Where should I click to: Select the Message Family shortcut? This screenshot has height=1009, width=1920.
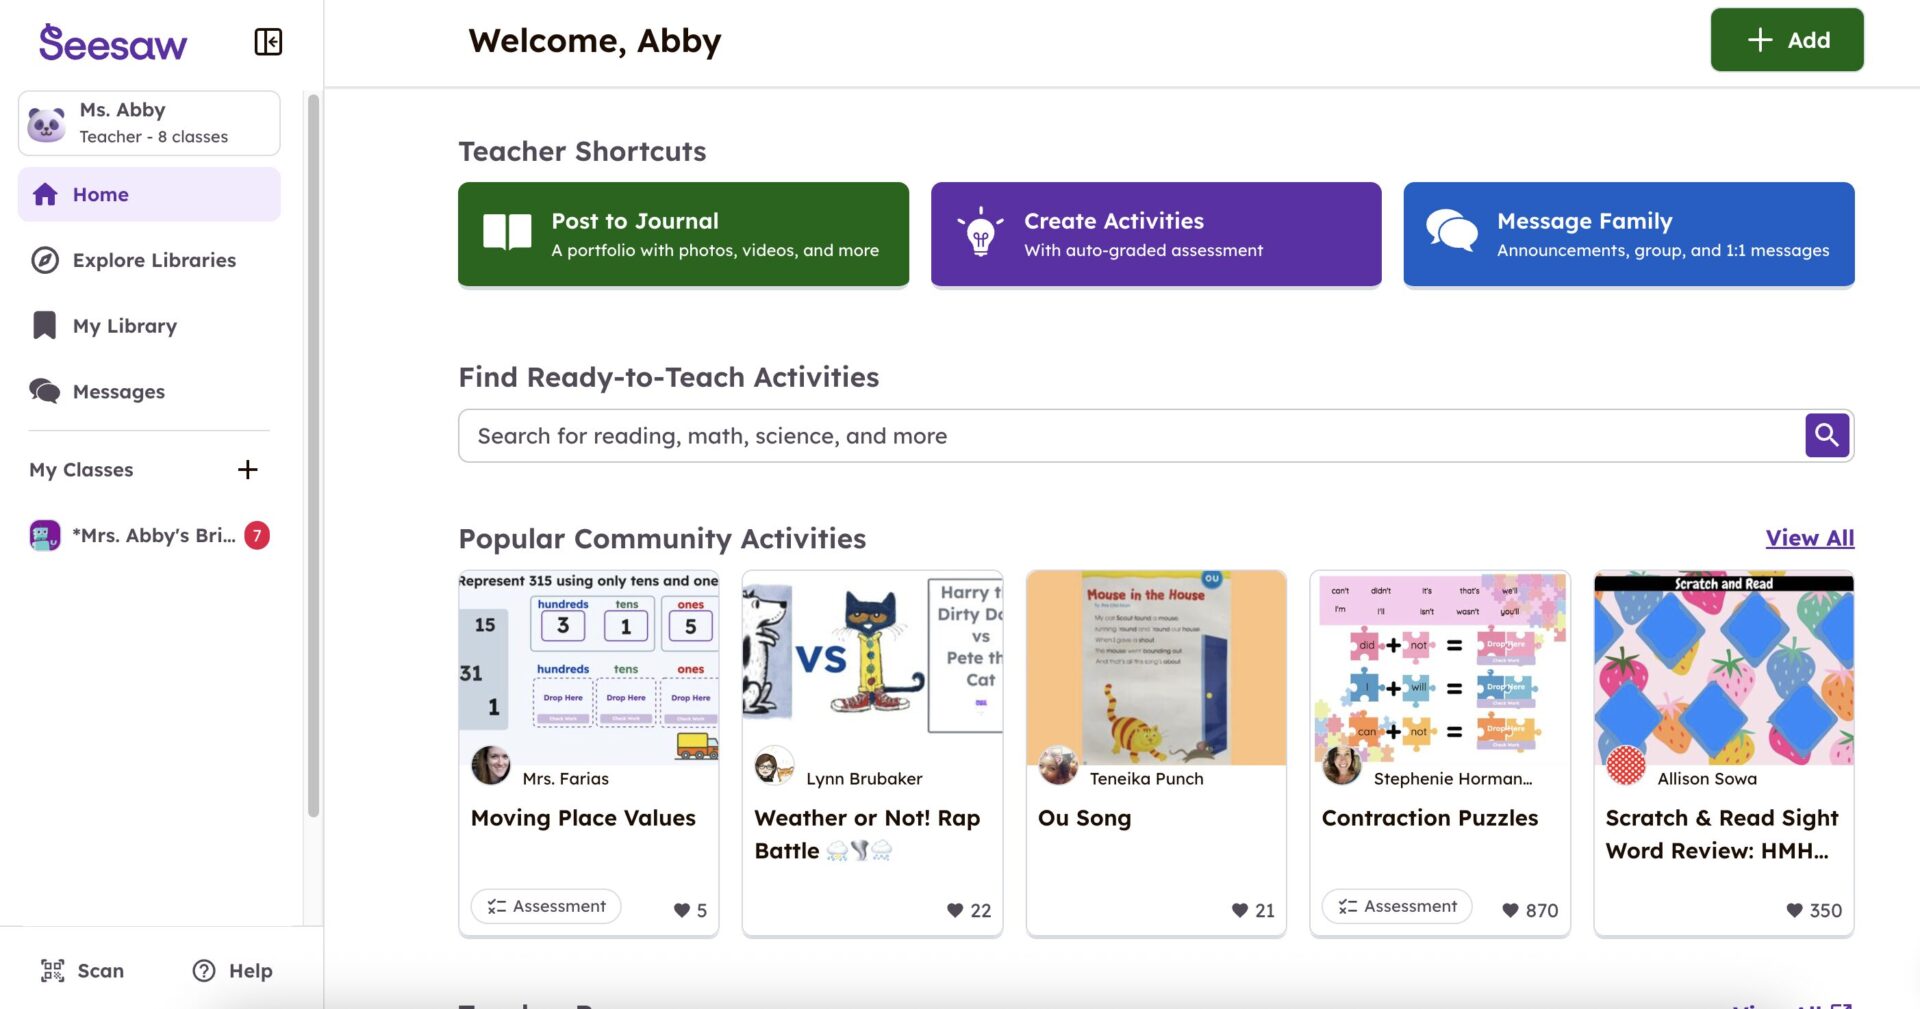1628,234
